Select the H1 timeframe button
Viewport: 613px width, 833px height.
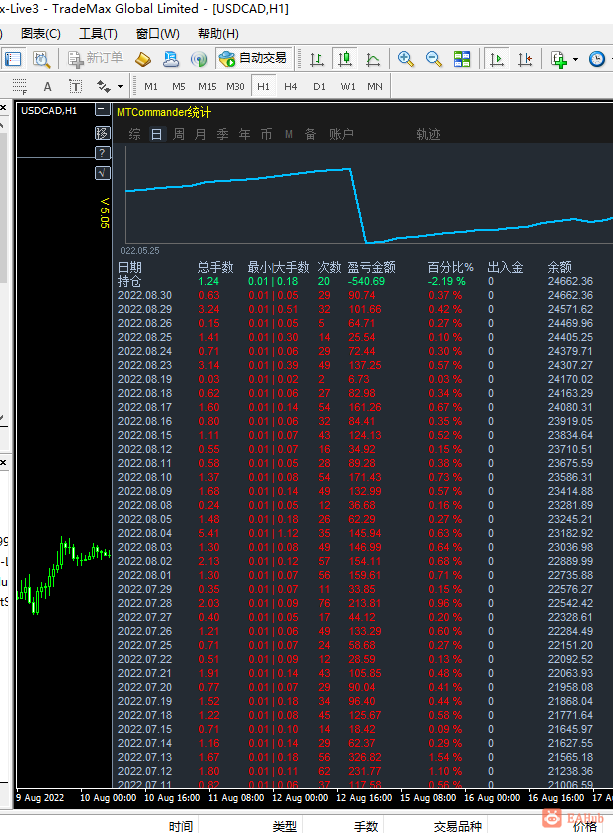[263, 87]
